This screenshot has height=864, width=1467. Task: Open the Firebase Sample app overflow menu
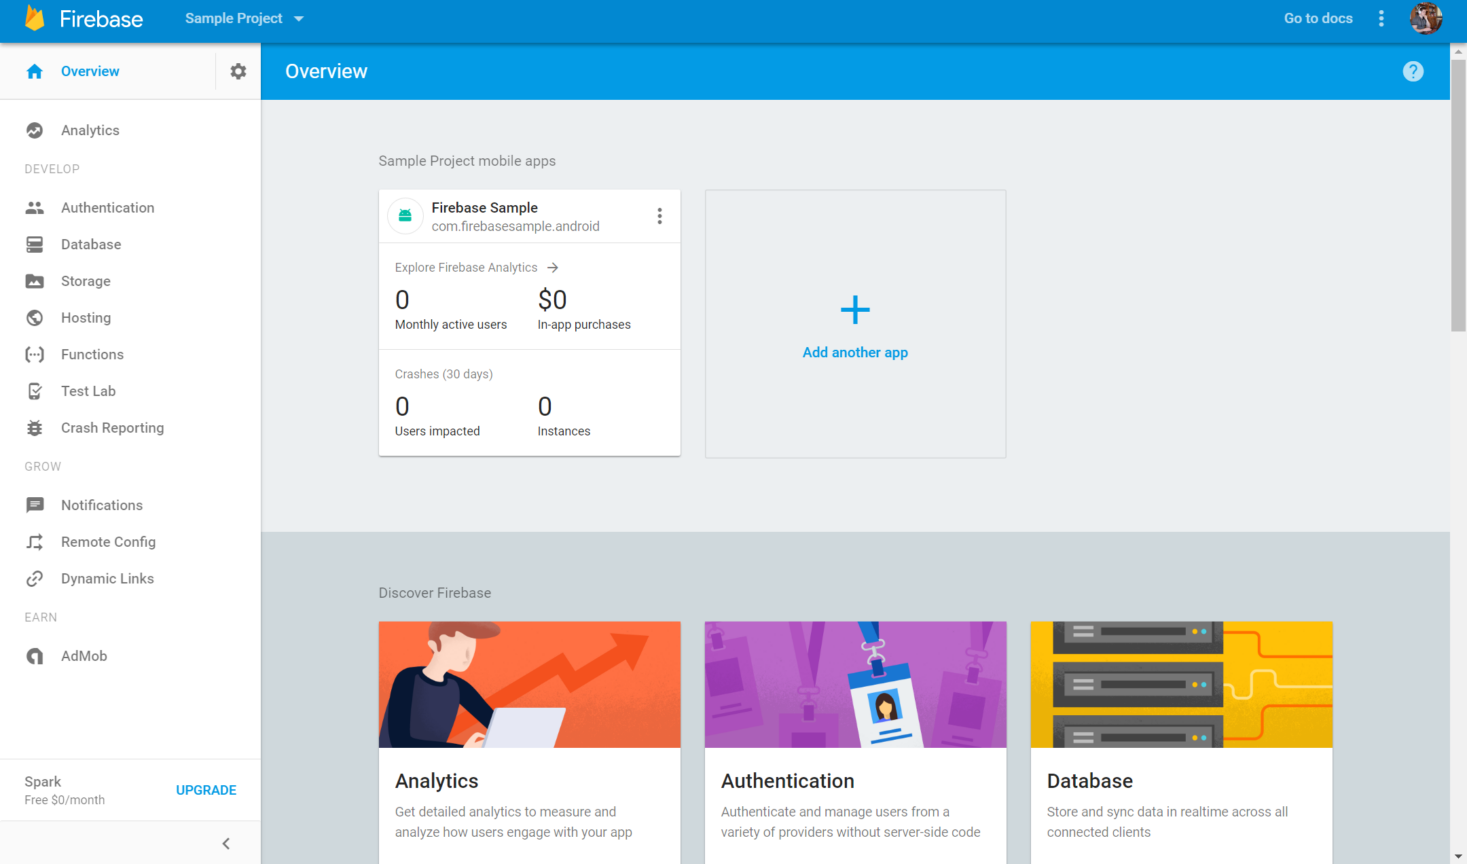coord(659,215)
